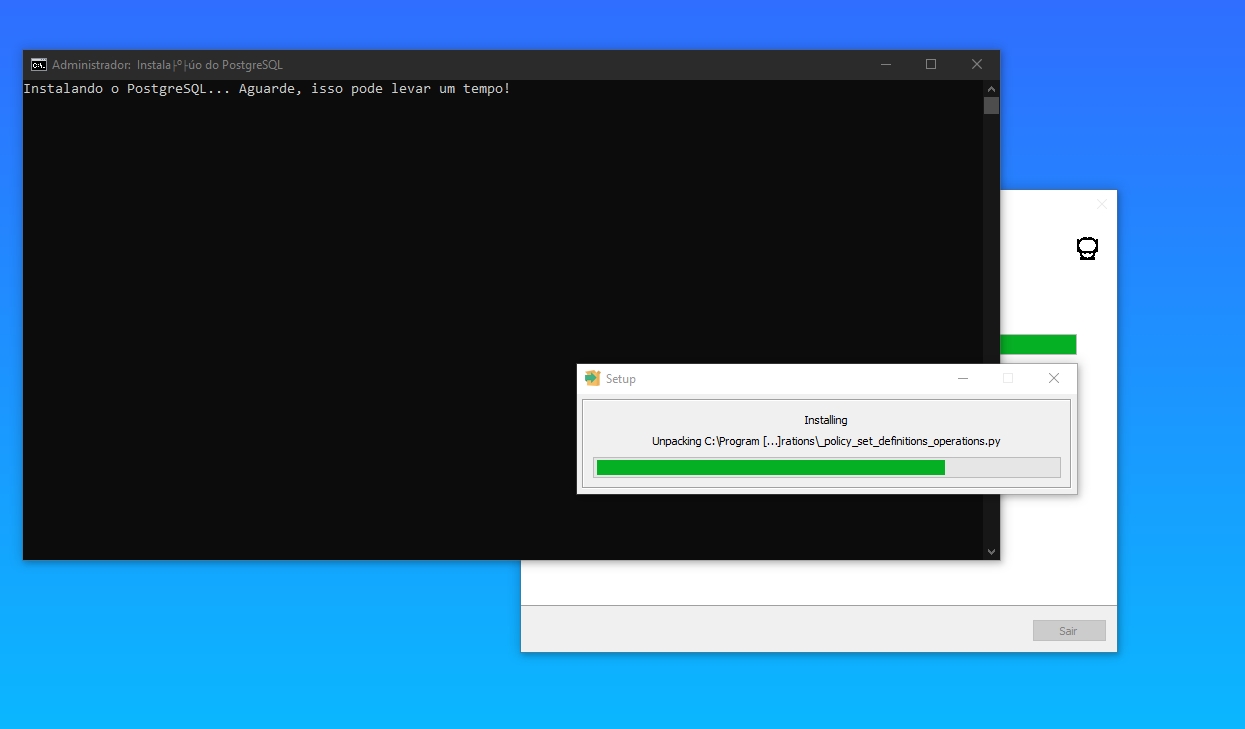Maximize the Administrador command prompt window
The width and height of the screenshot is (1245, 729).
pos(931,65)
